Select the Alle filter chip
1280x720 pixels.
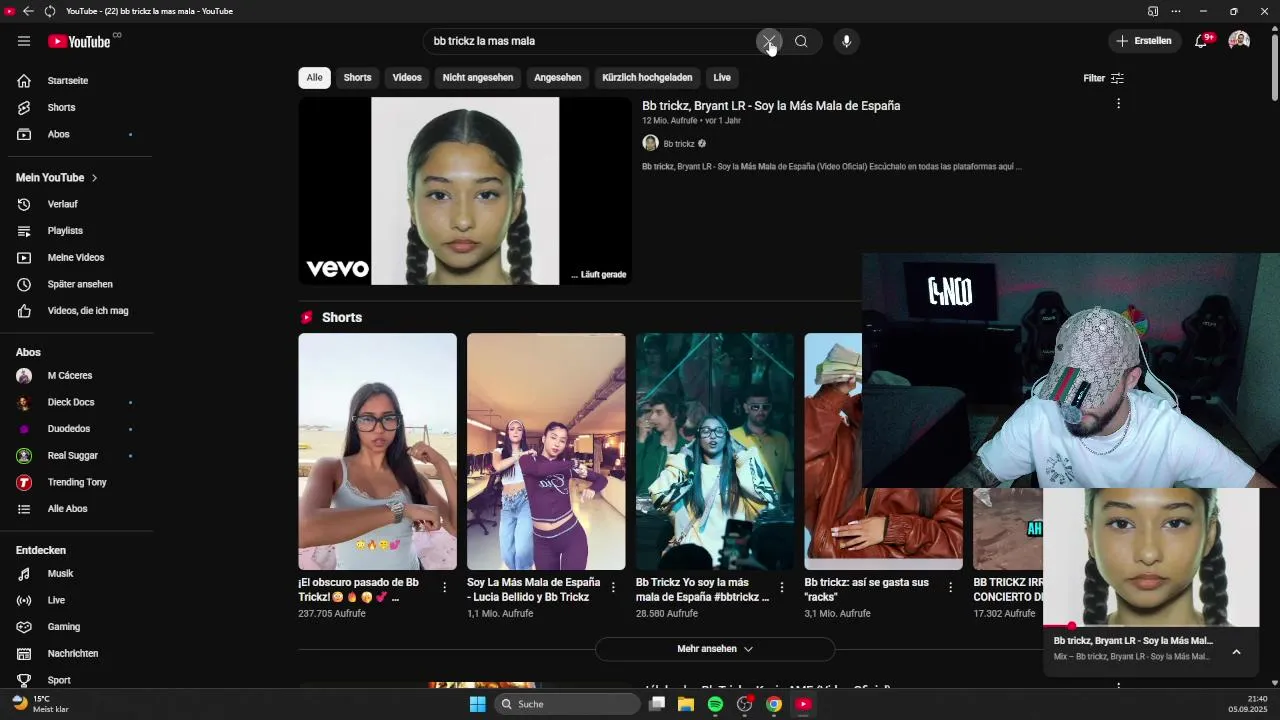[314, 78]
